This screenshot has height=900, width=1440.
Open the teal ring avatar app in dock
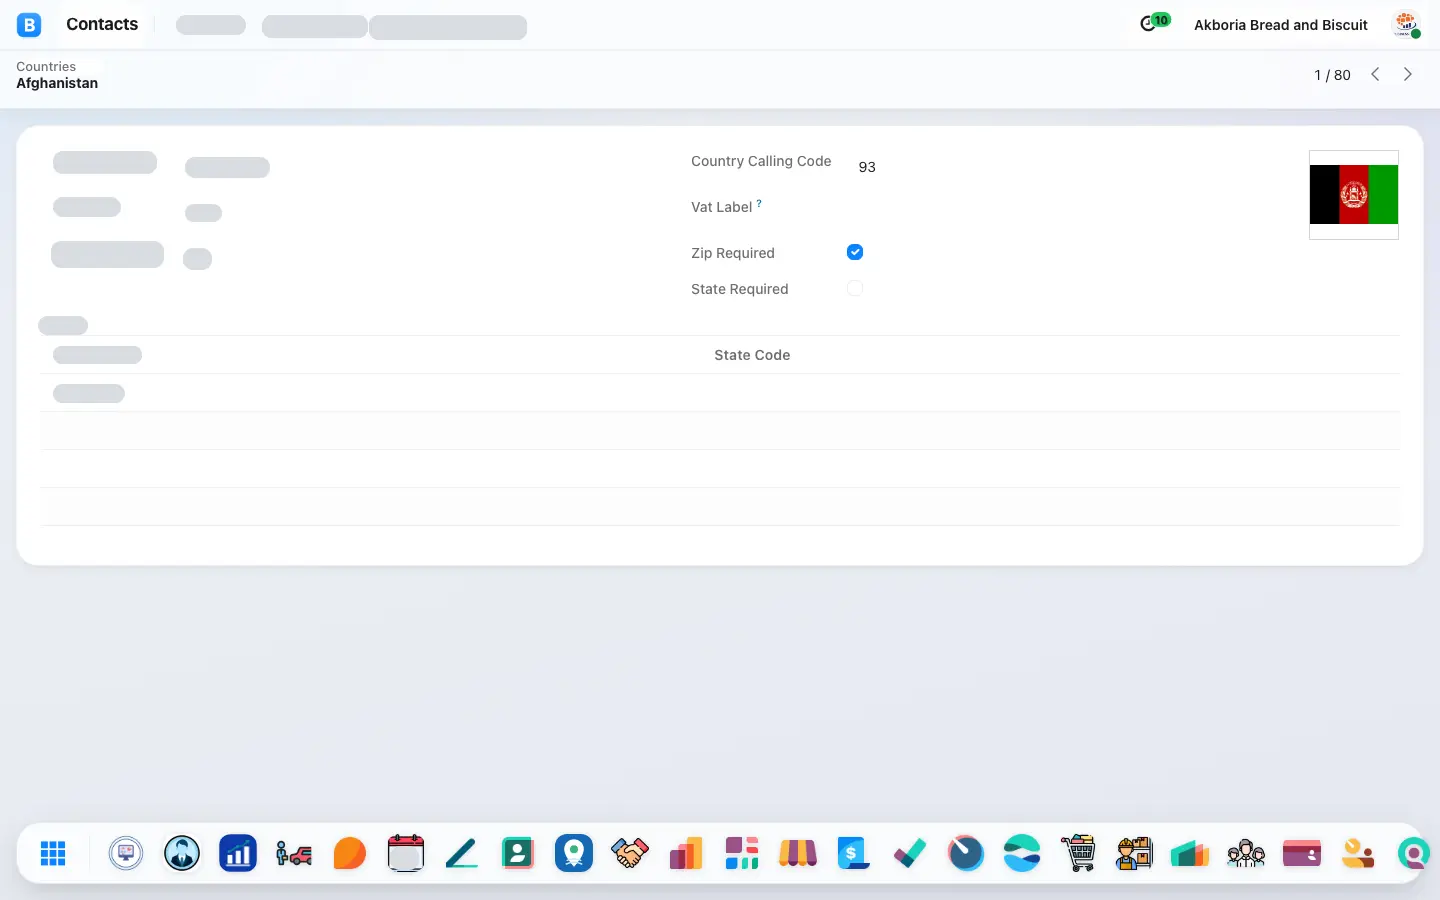click(1412, 853)
